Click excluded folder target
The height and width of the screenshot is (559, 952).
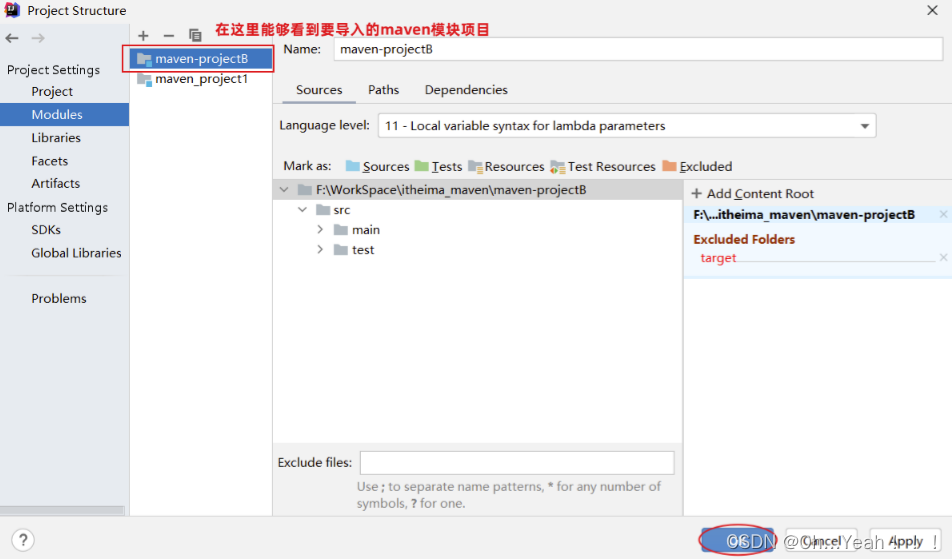(x=718, y=258)
